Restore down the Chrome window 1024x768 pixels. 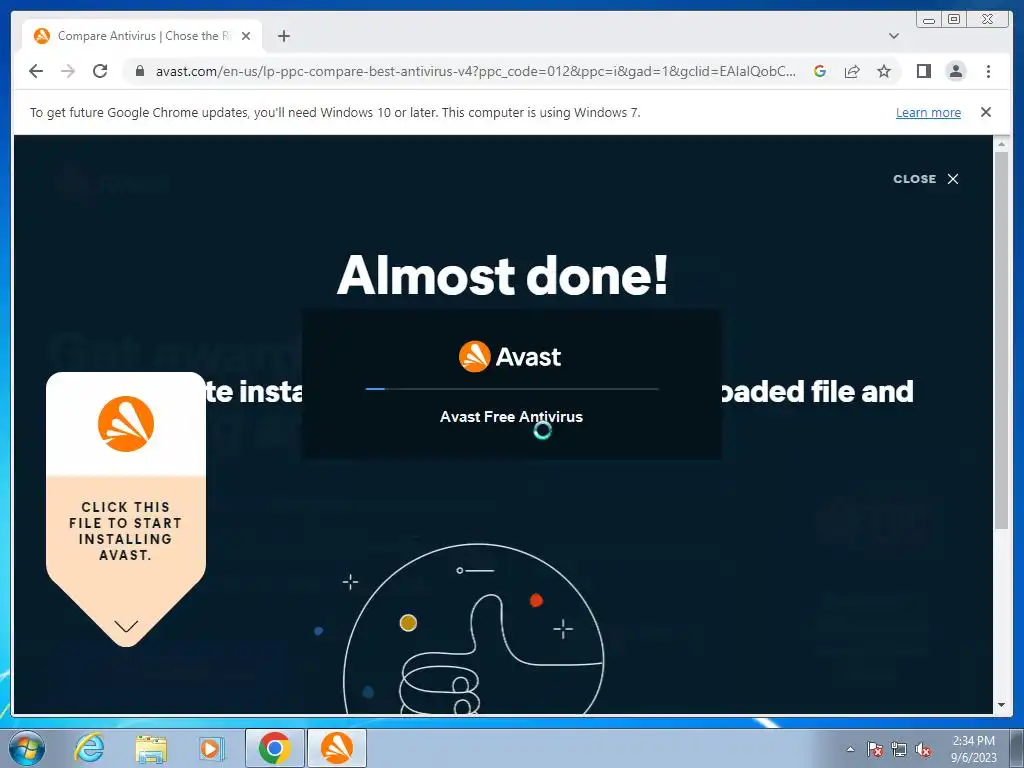pos(953,20)
